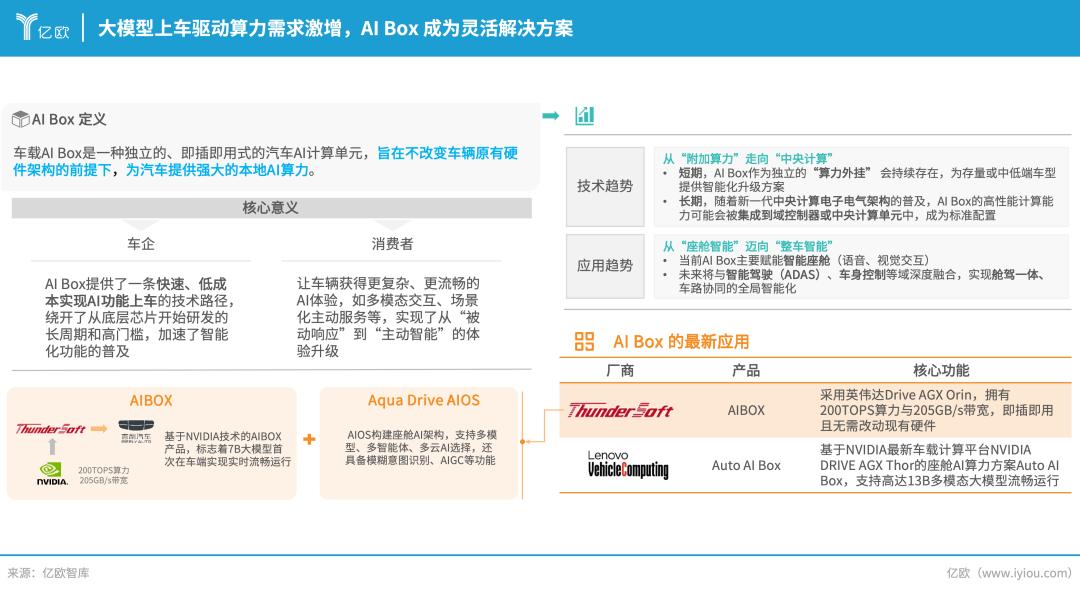This screenshot has height=593, width=1080.
Task: Click the 核心功能 table column header
Action: [940, 370]
